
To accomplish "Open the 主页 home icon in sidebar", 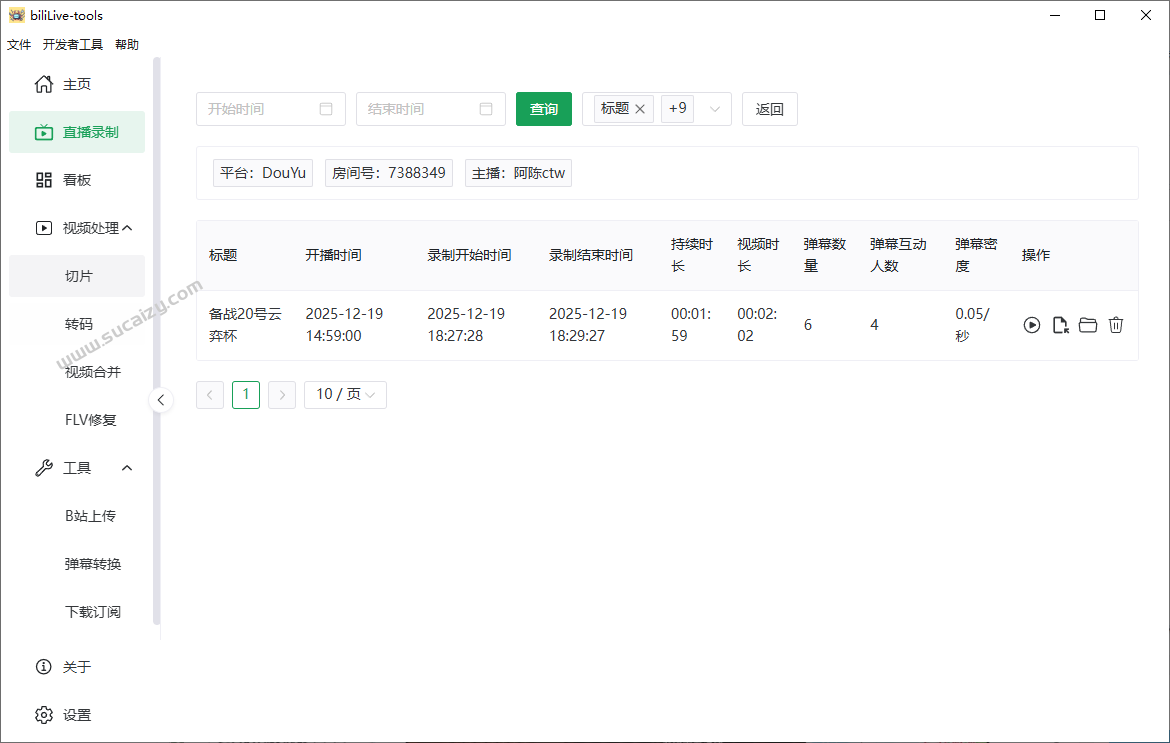I will click(44, 84).
